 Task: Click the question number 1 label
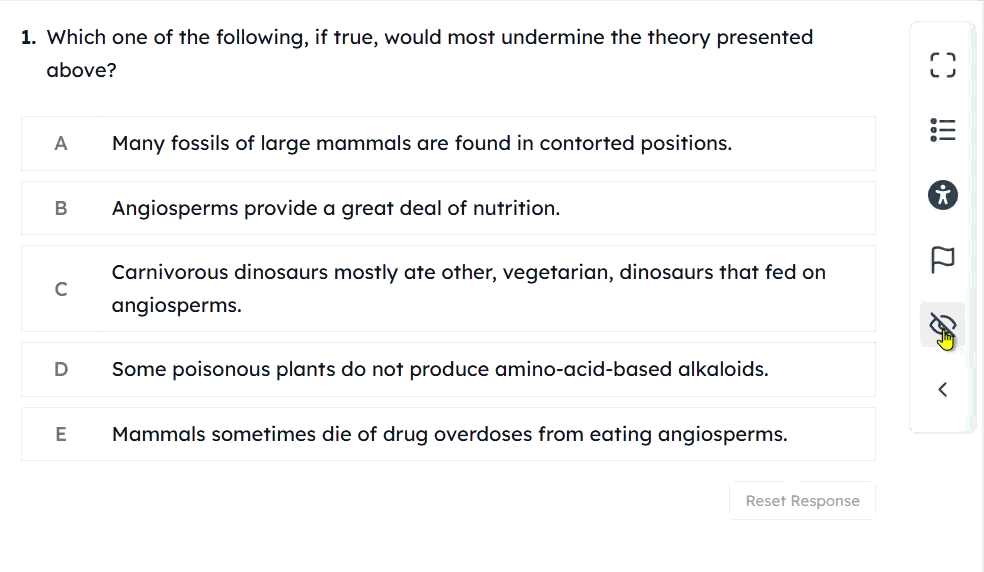tap(29, 38)
